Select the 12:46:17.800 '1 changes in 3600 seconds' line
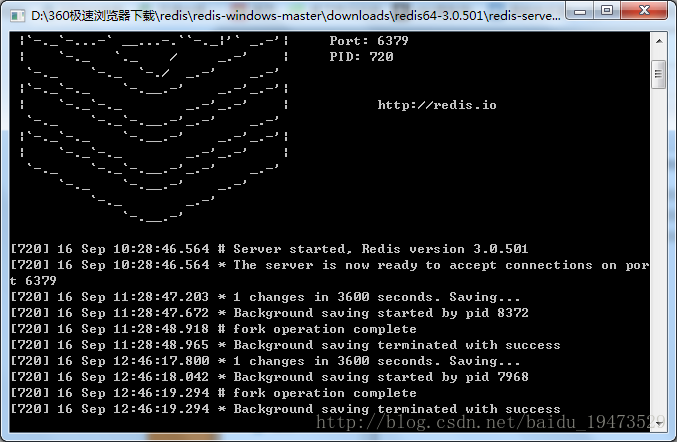The height and width of the screenshot is (442, 677). [x=265, y=361]
